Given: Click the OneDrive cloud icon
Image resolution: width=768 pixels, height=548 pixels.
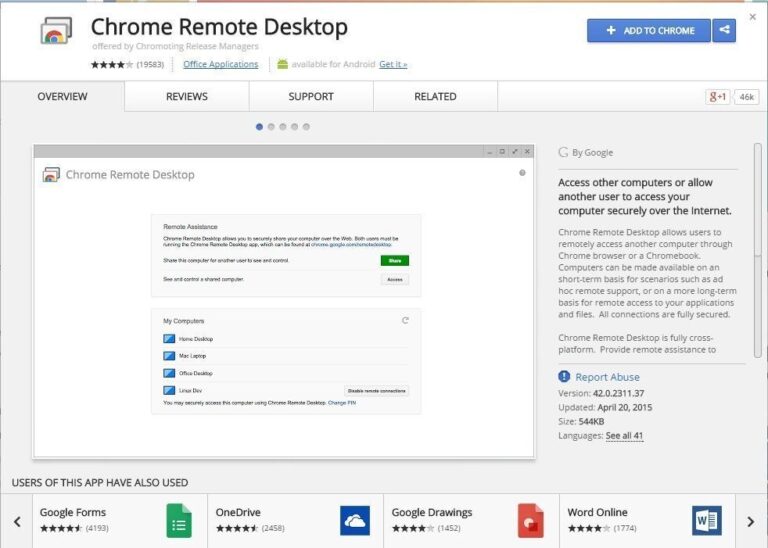Looking at the screenshot, I should click(x=355, y=520).
